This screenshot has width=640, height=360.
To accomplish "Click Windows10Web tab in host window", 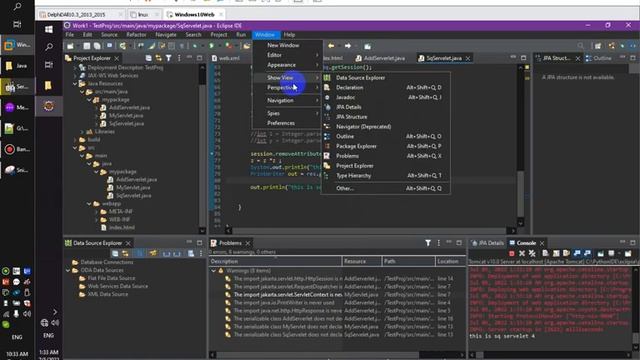I will [x=194, y=14].
